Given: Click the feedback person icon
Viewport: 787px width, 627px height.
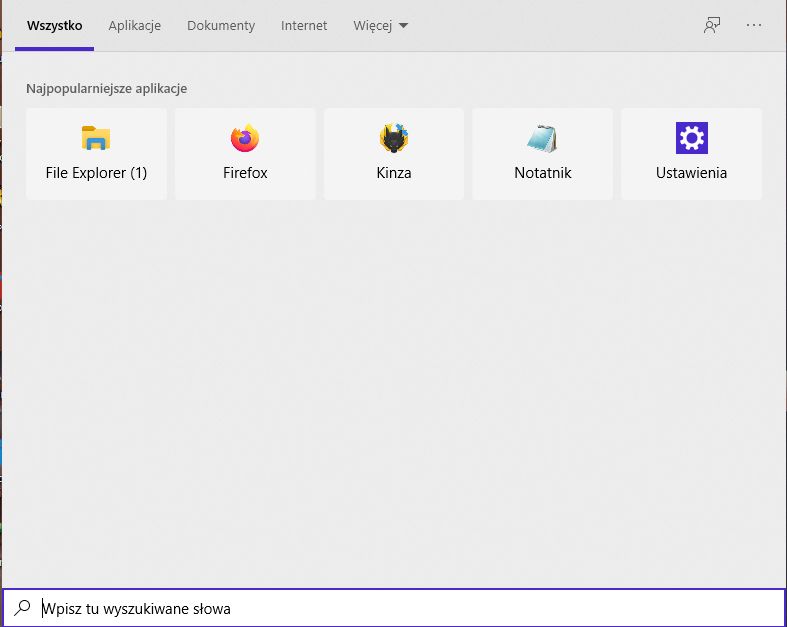Looking at the screenshot, I should point(712,25).
